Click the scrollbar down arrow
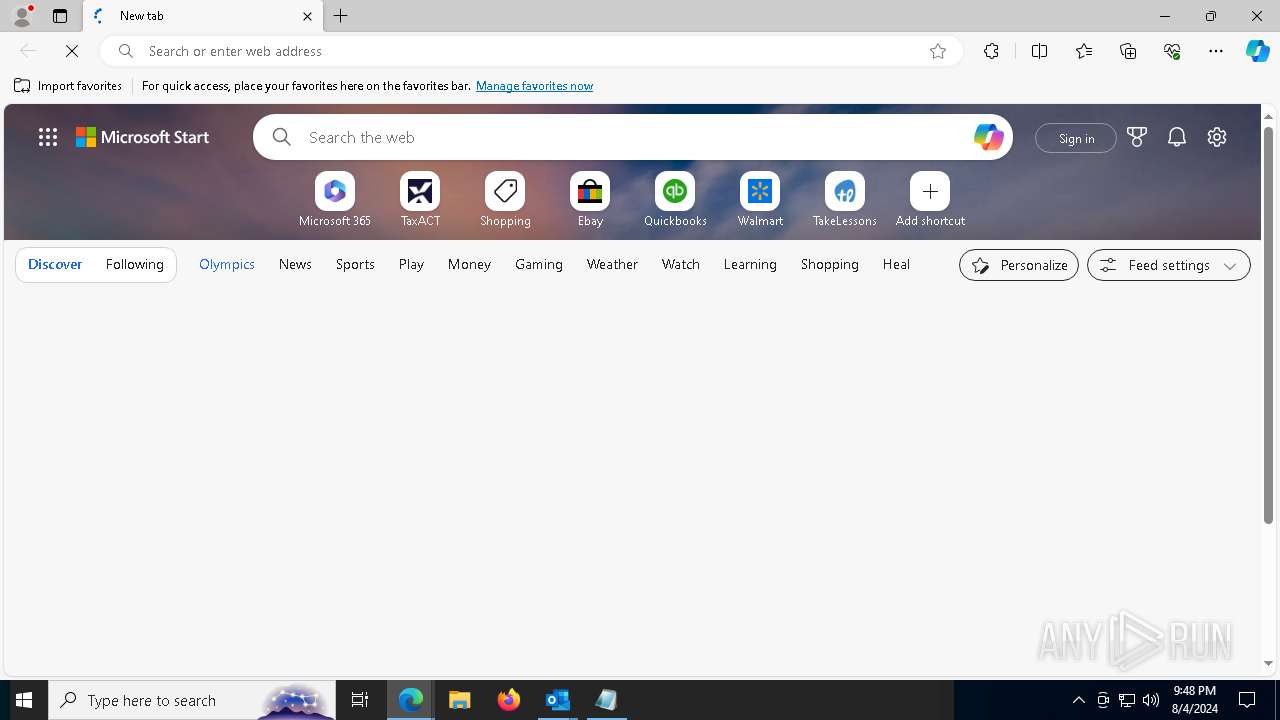This screenshot has height=720, width=1280. click(1268, 663)
